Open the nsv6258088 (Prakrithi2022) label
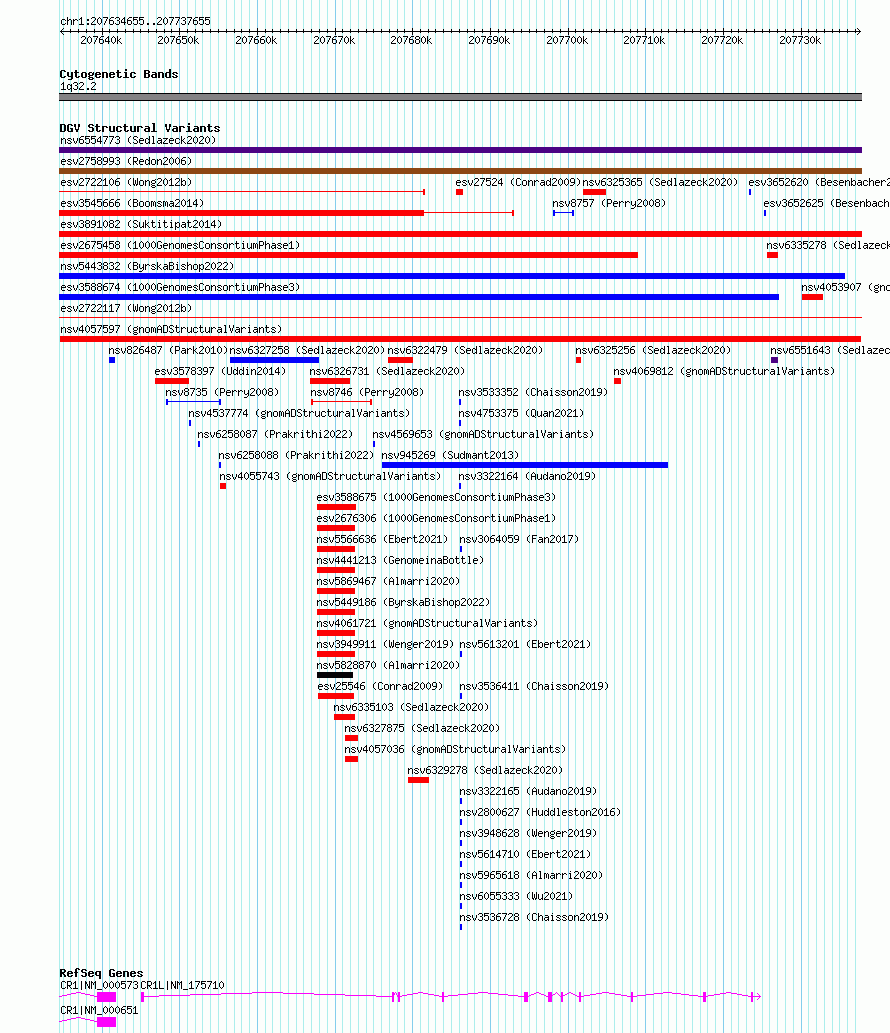The image size is (890, 1033). [x=296, y=456]
